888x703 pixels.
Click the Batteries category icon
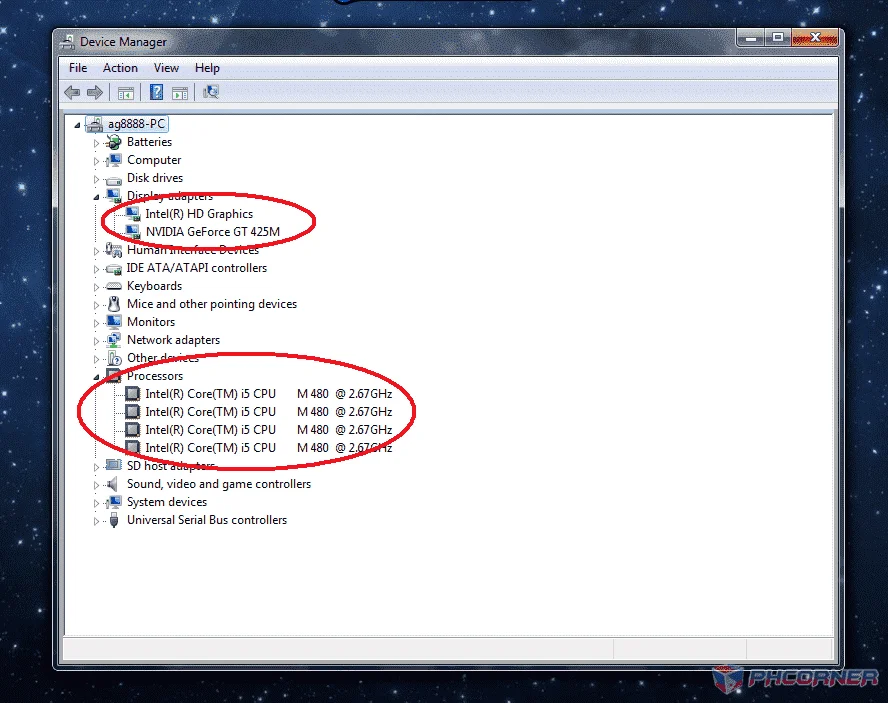click(x=113, y=142)
